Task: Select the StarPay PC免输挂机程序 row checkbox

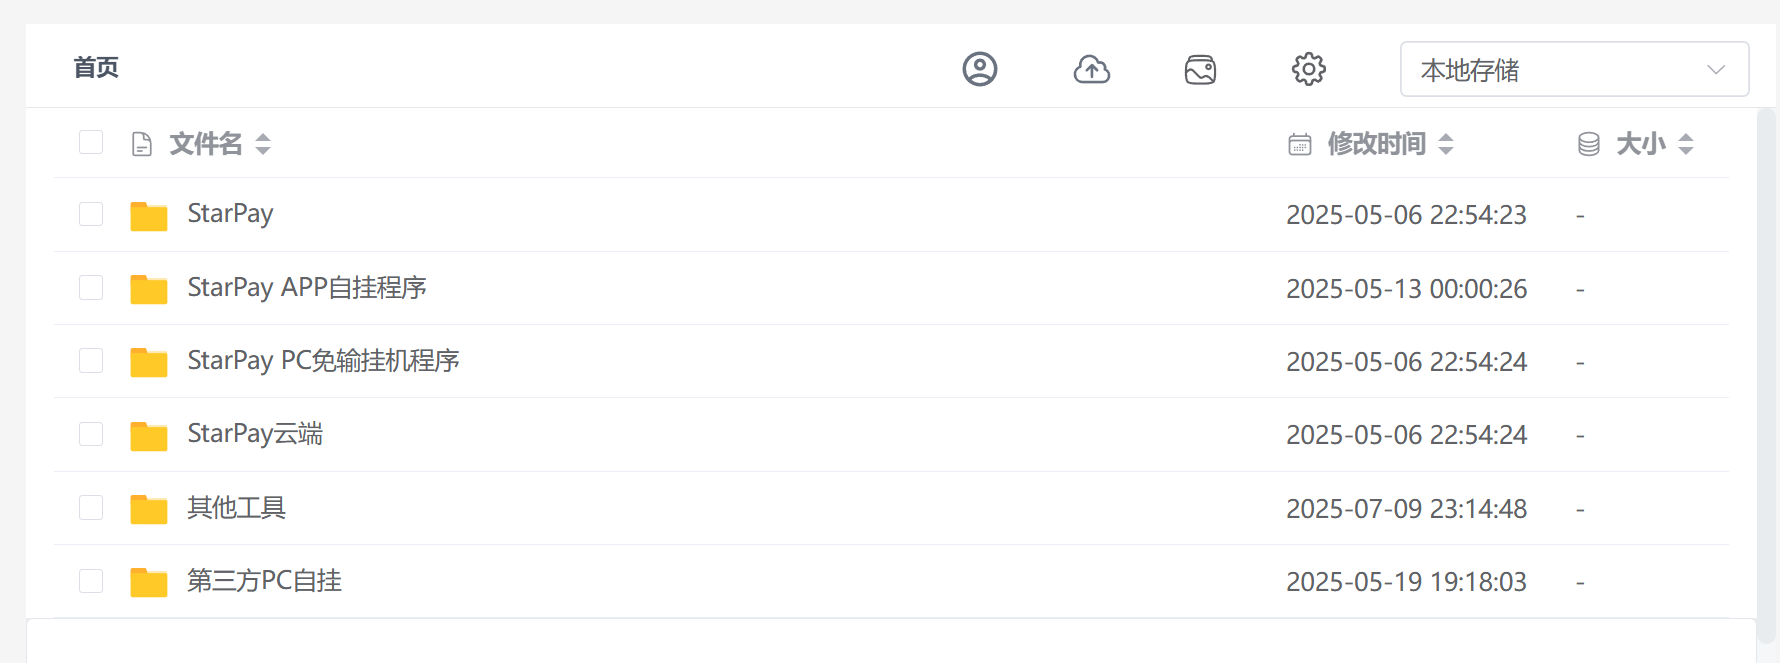Action: [91, 361]
